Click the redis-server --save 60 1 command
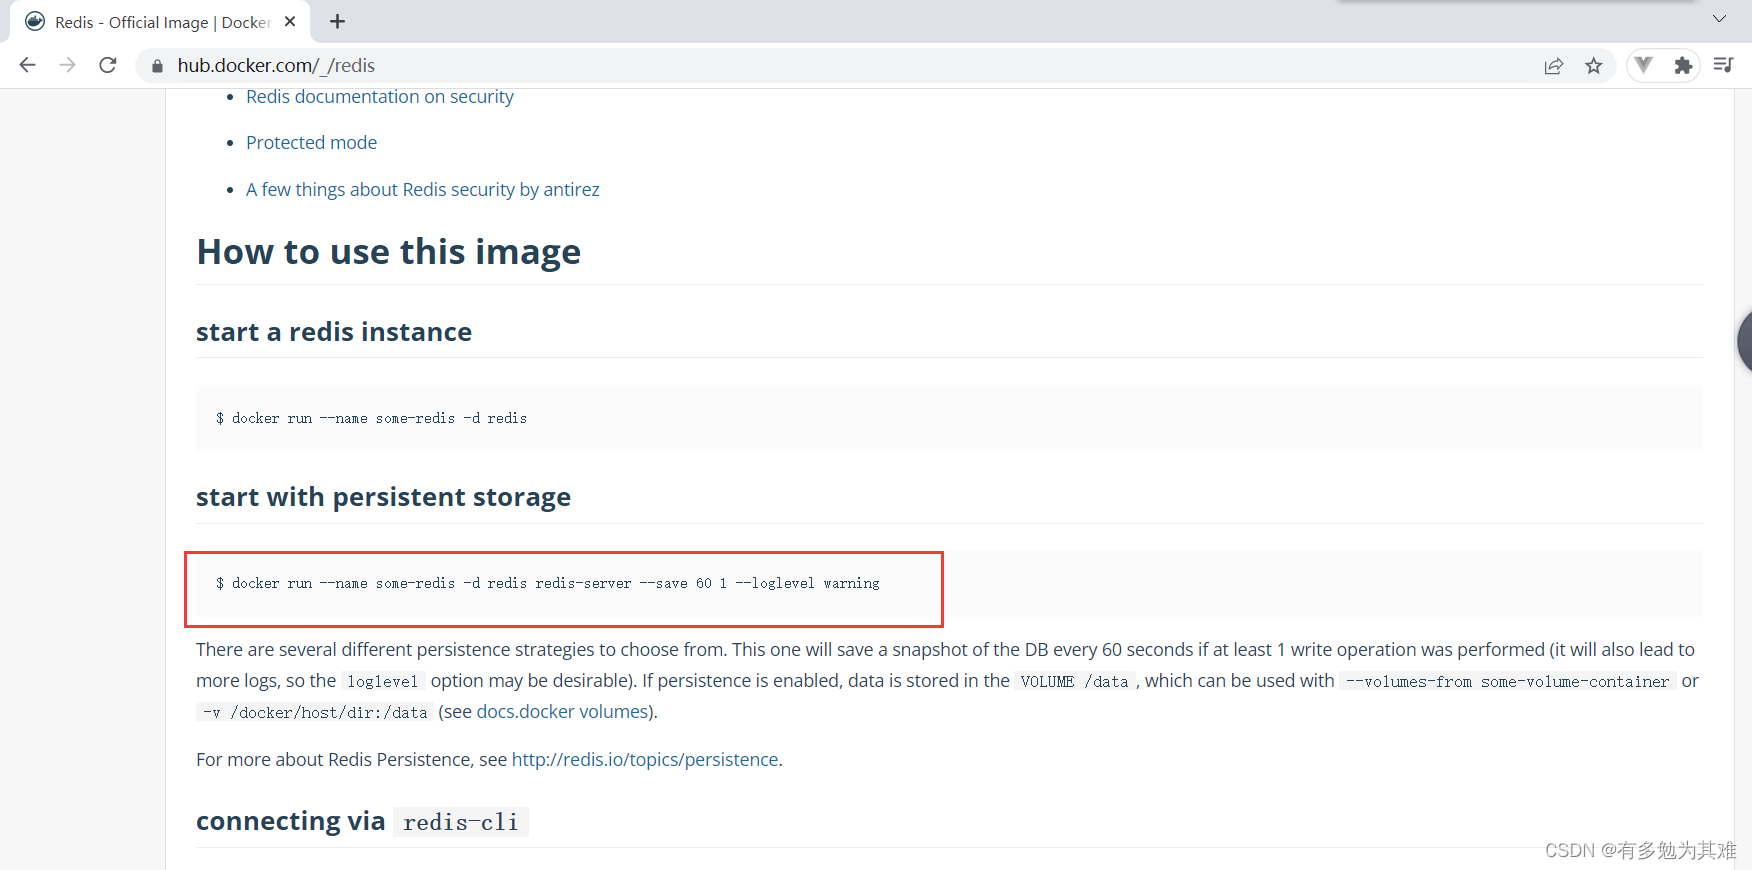The height and width of the screenshot is (870, 1752). (548, 584)
